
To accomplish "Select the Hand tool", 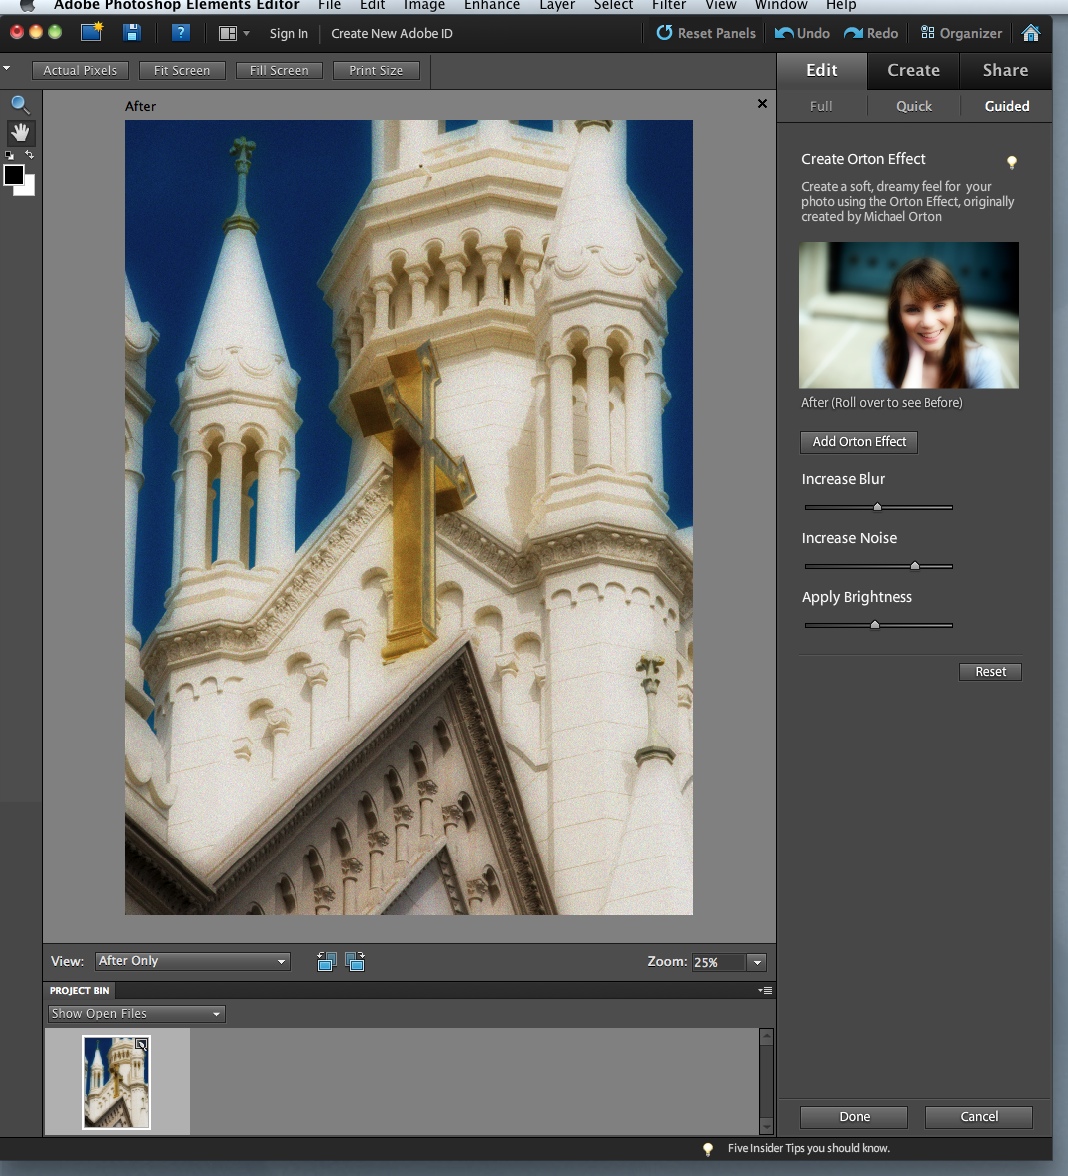I will [x=20, y=133].
